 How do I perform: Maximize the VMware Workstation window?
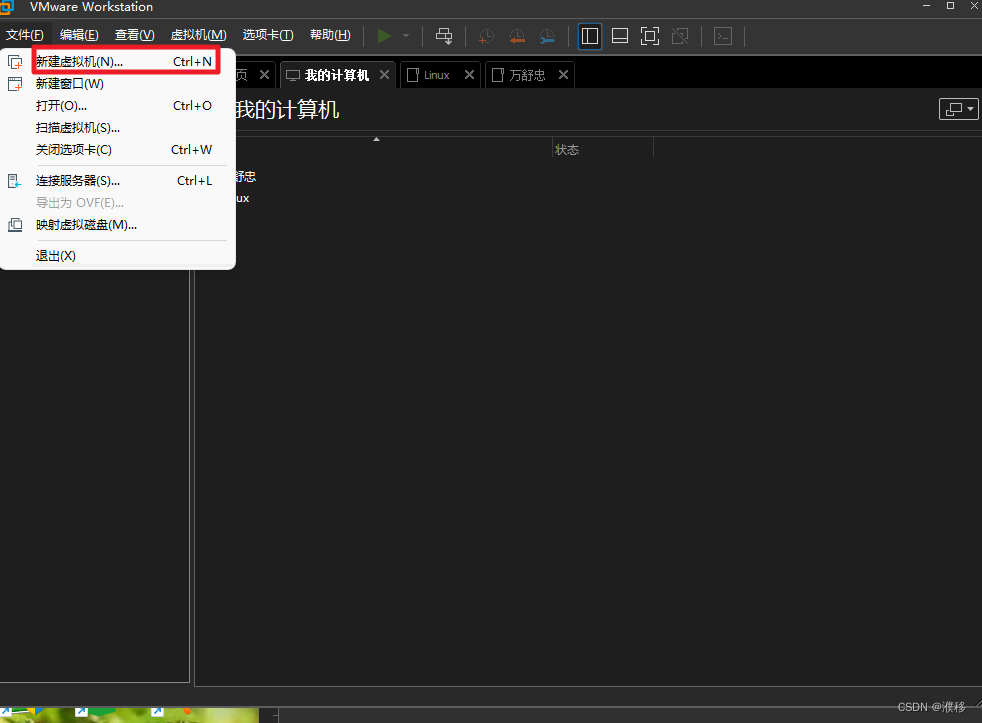pyautogui.click(x=950, y=6)
